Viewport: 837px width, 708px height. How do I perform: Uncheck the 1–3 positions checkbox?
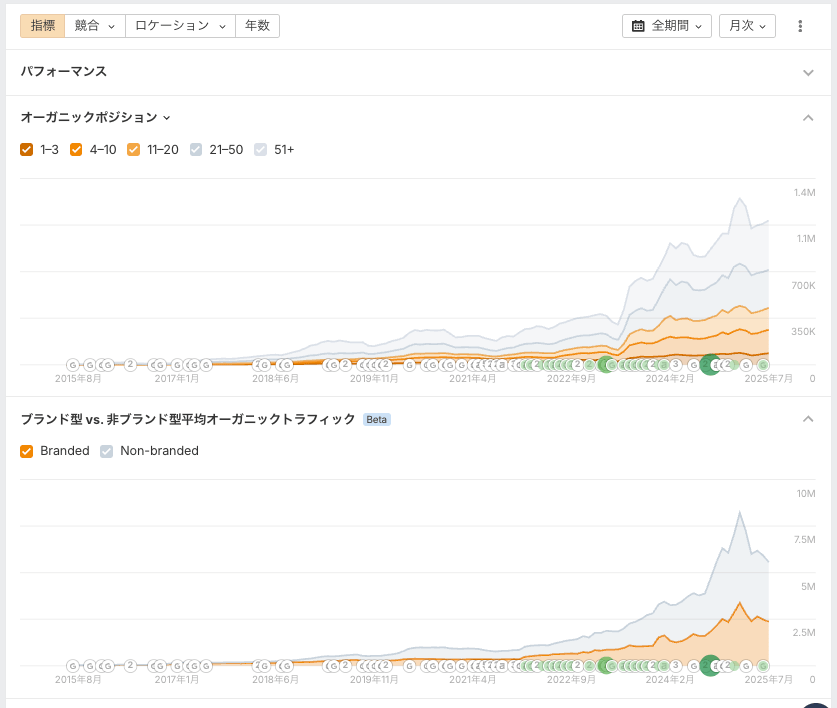pyautogui.click(x=27, y=150)
